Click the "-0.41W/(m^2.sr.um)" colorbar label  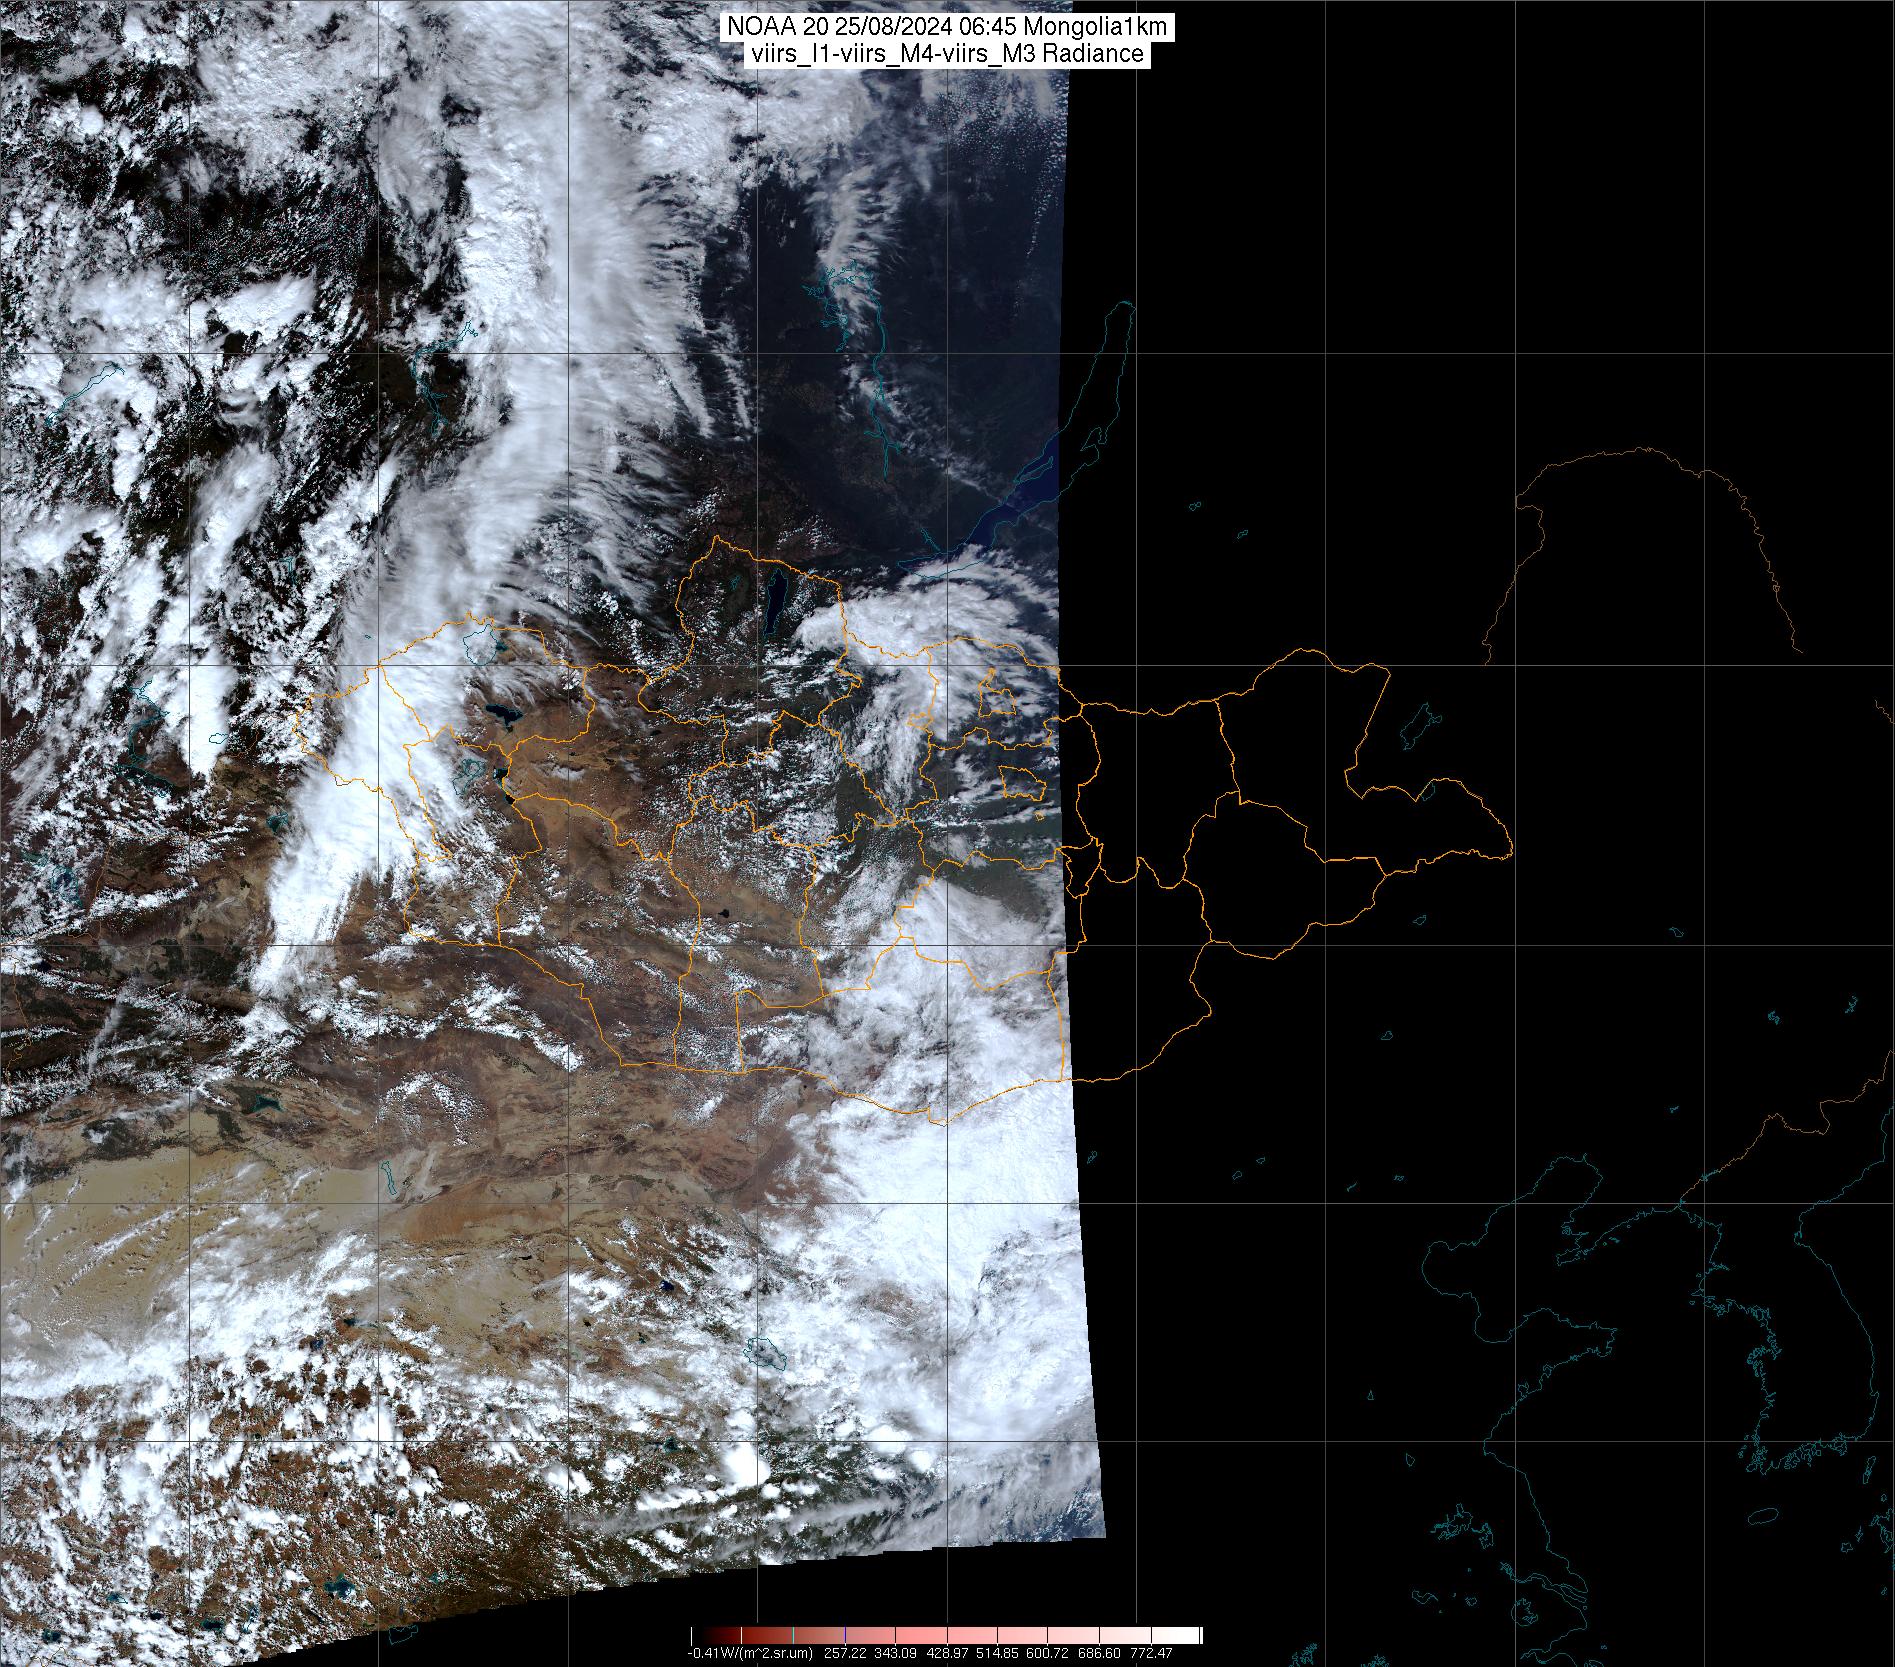point(750,1654)
